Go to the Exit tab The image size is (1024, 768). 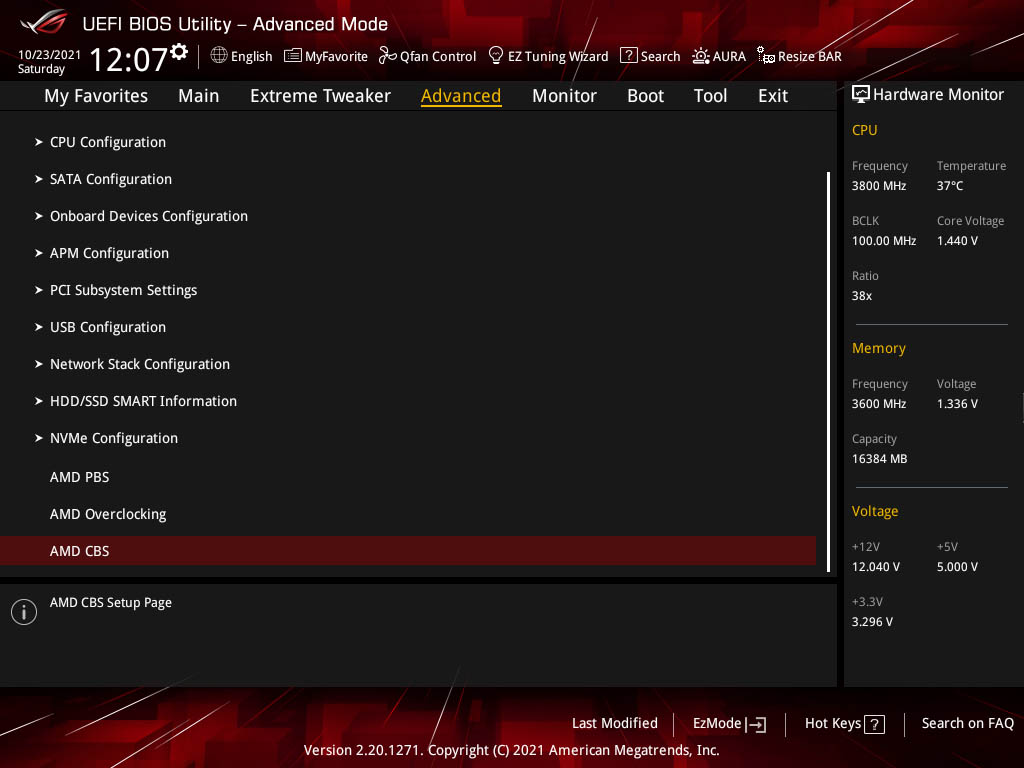point(773,96)
